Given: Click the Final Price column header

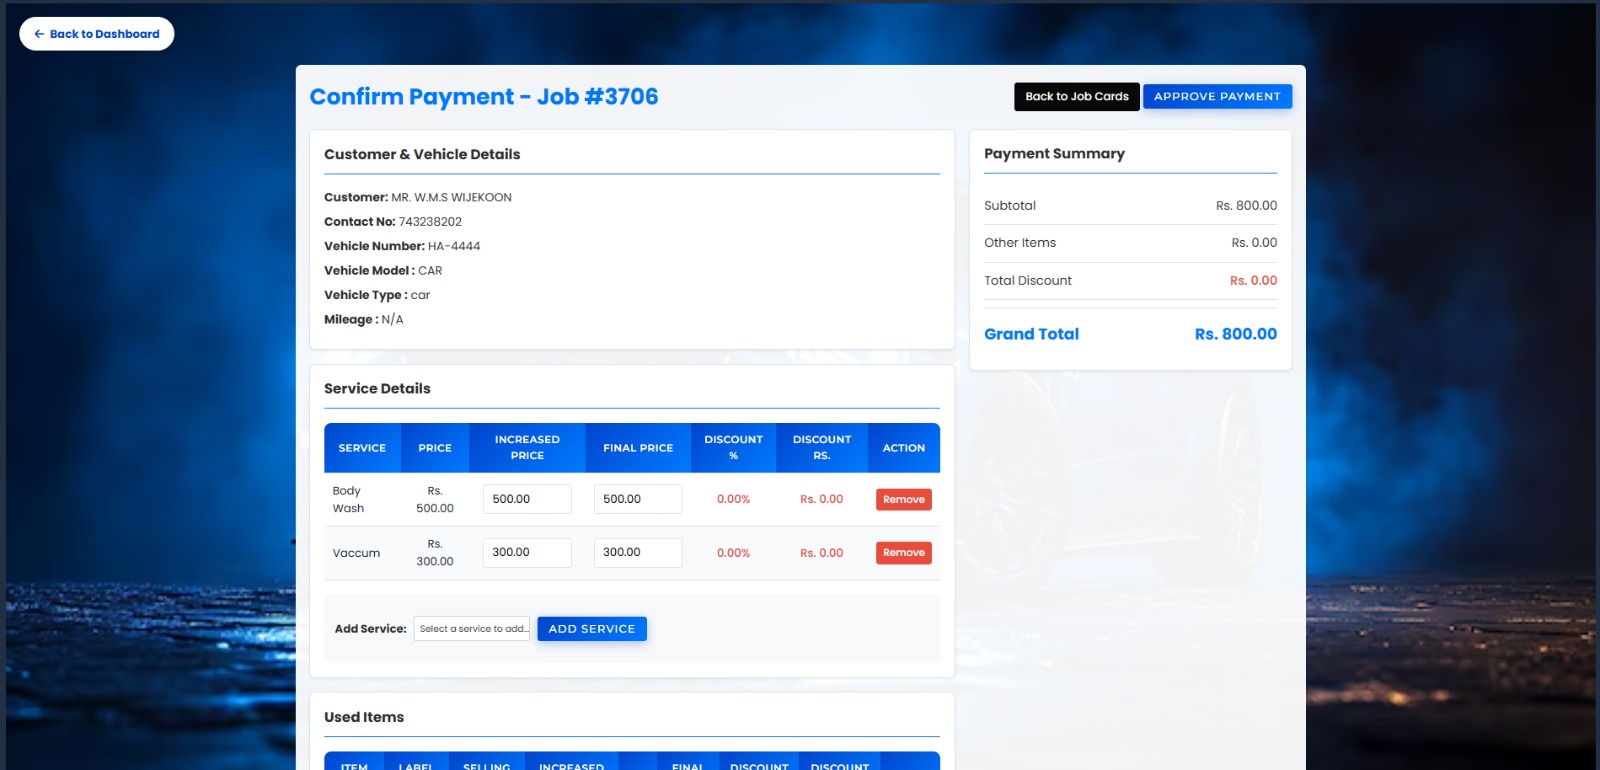Looking at the screenshot, I should click(638, 448).
